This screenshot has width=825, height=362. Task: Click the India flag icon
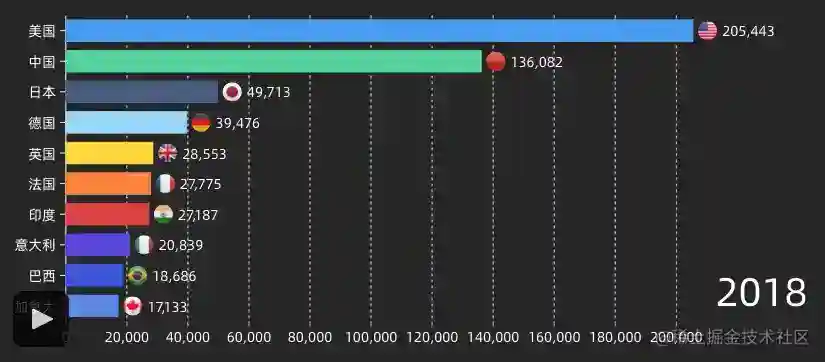click(163, 214)
